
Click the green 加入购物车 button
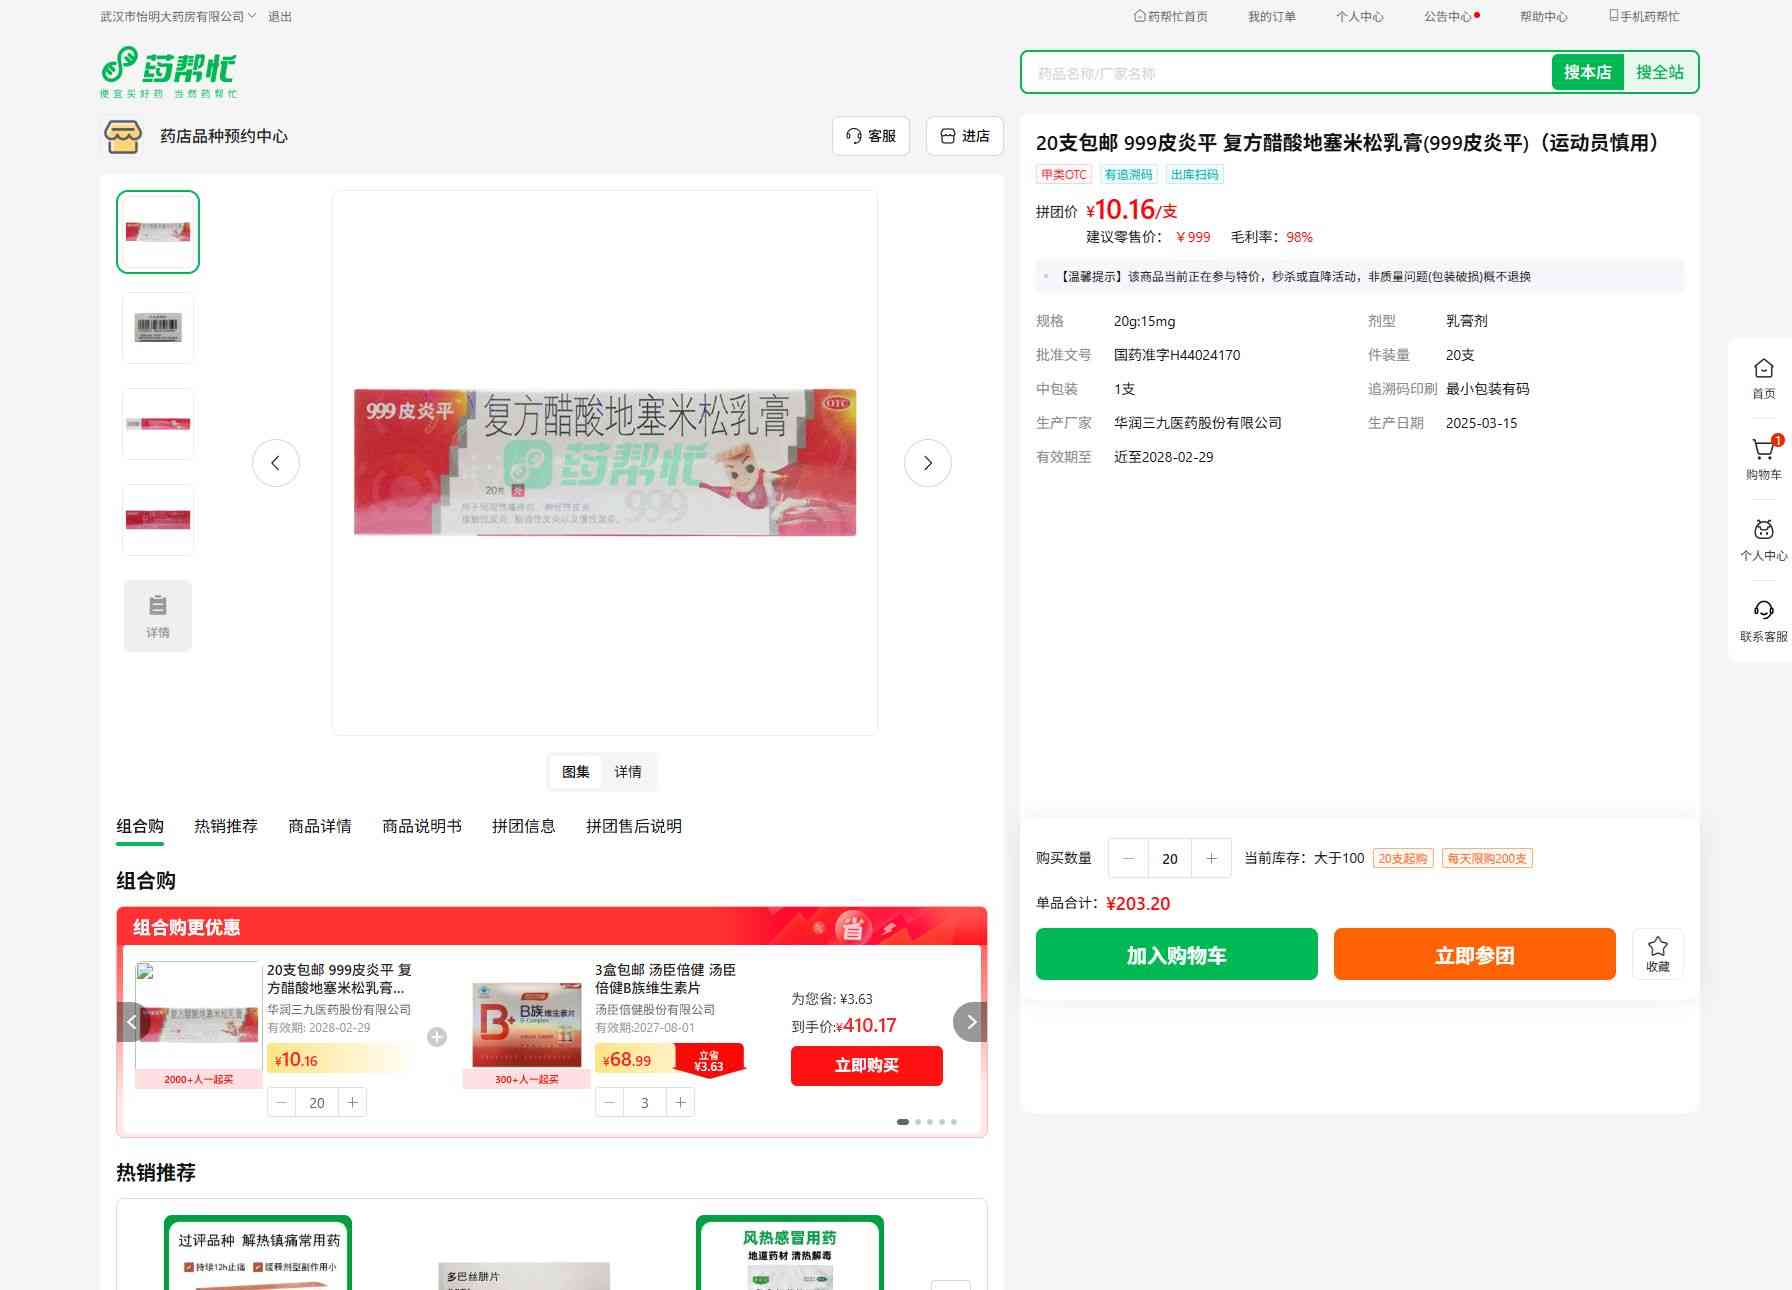pyautogui.click(x=1176, y=954)
